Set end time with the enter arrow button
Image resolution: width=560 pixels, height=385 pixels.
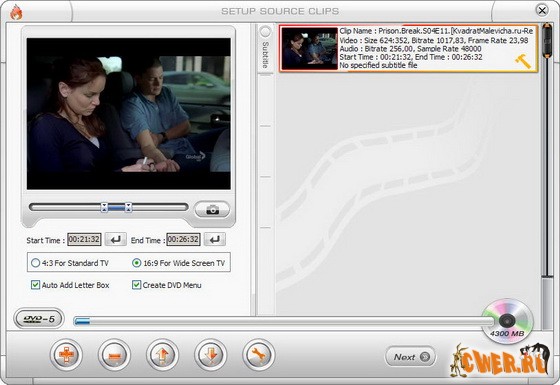215,240
